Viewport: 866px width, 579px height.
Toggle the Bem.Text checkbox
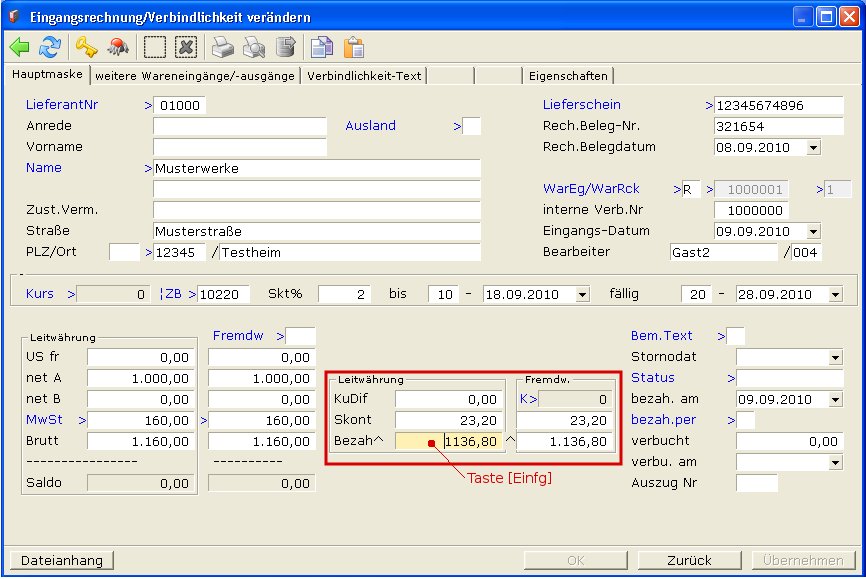click(x=735, y=336)
